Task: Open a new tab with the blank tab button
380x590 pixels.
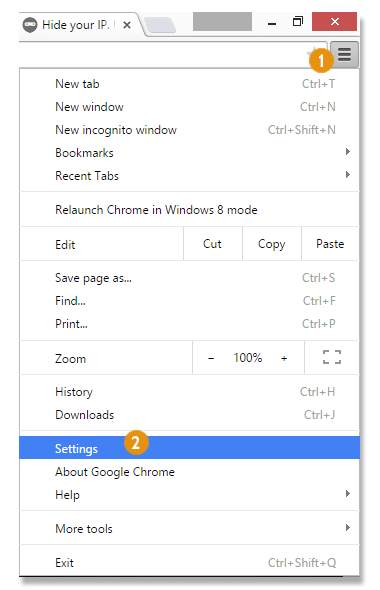Action: 160,26
